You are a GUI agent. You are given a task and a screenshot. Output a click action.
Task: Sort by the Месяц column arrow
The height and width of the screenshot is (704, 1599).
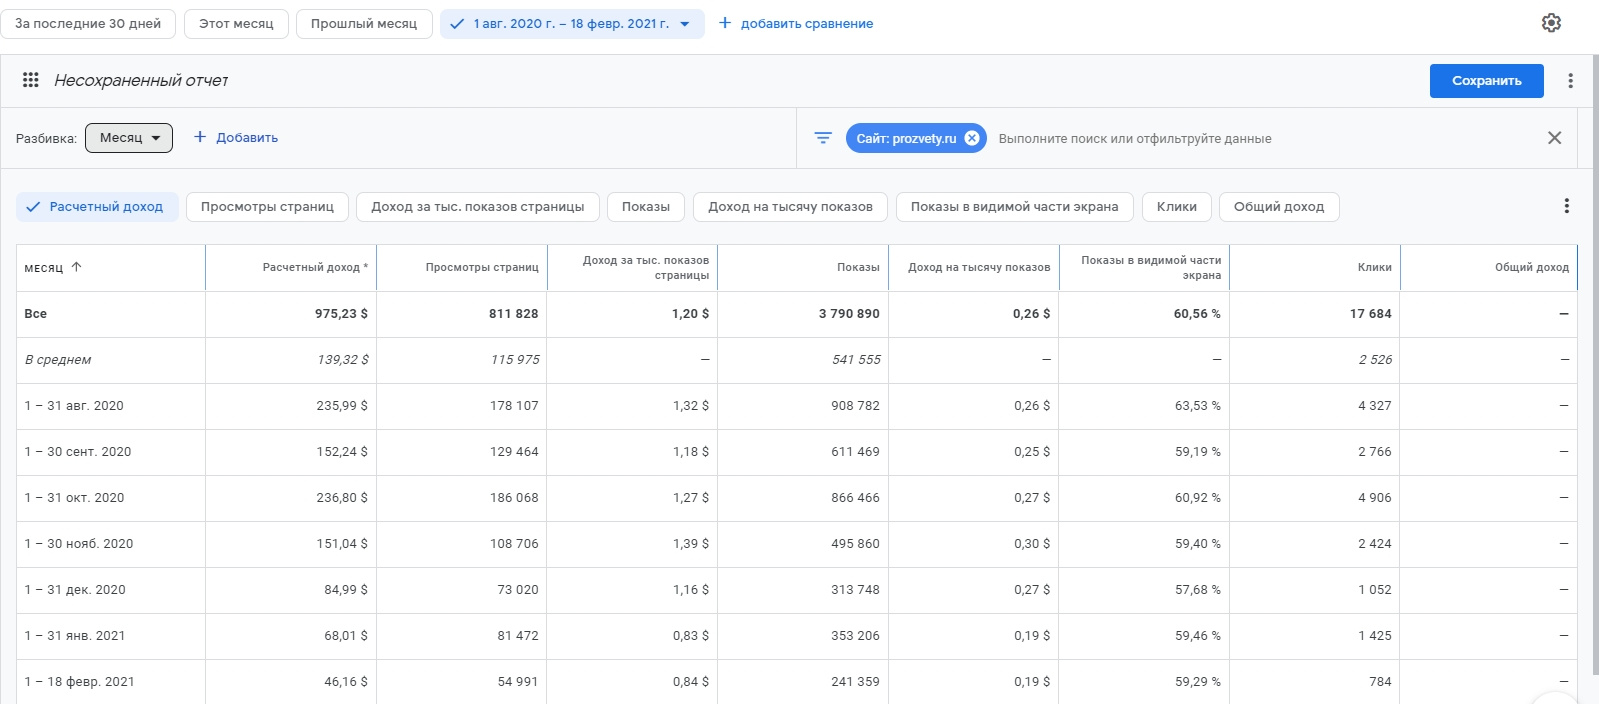(x=77, y=267)
